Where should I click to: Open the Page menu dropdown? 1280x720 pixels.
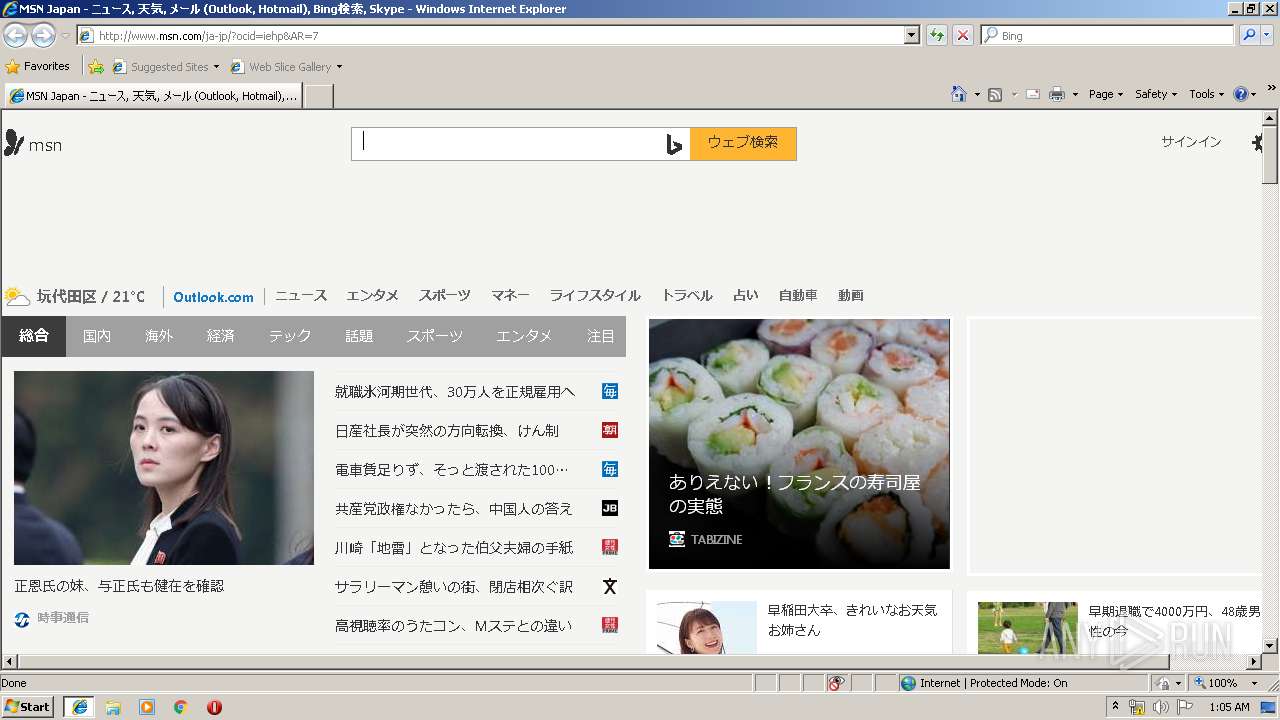pos(1106,94)
